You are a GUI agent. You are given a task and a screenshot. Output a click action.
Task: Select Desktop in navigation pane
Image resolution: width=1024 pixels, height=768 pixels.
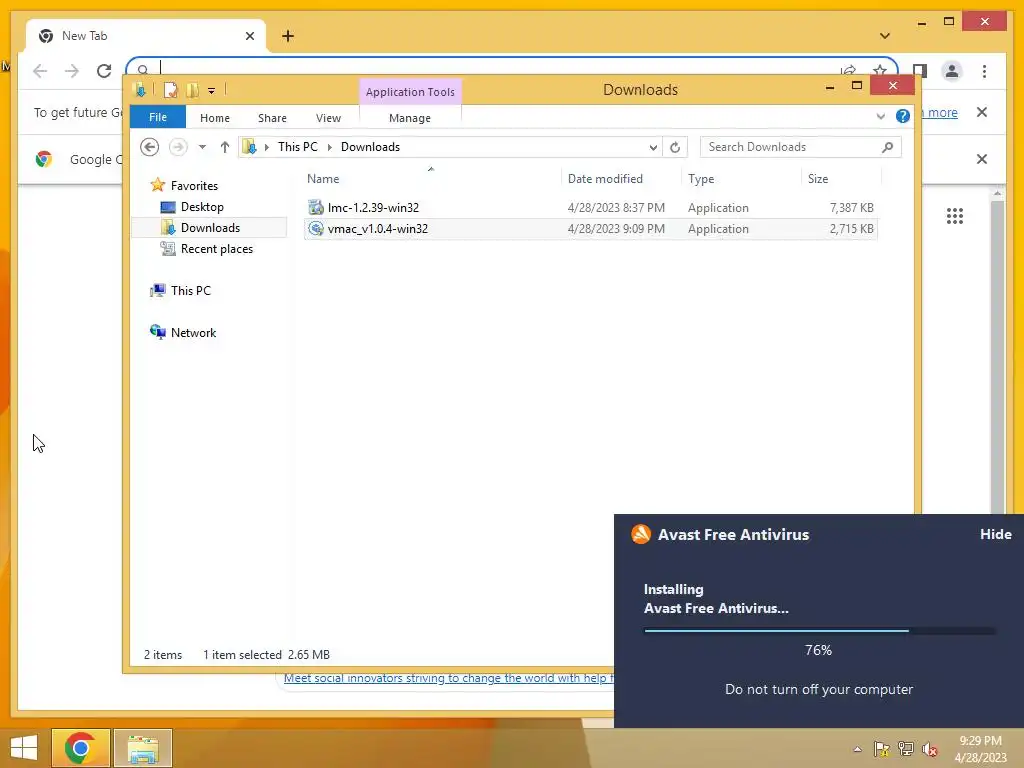[202, 207]
